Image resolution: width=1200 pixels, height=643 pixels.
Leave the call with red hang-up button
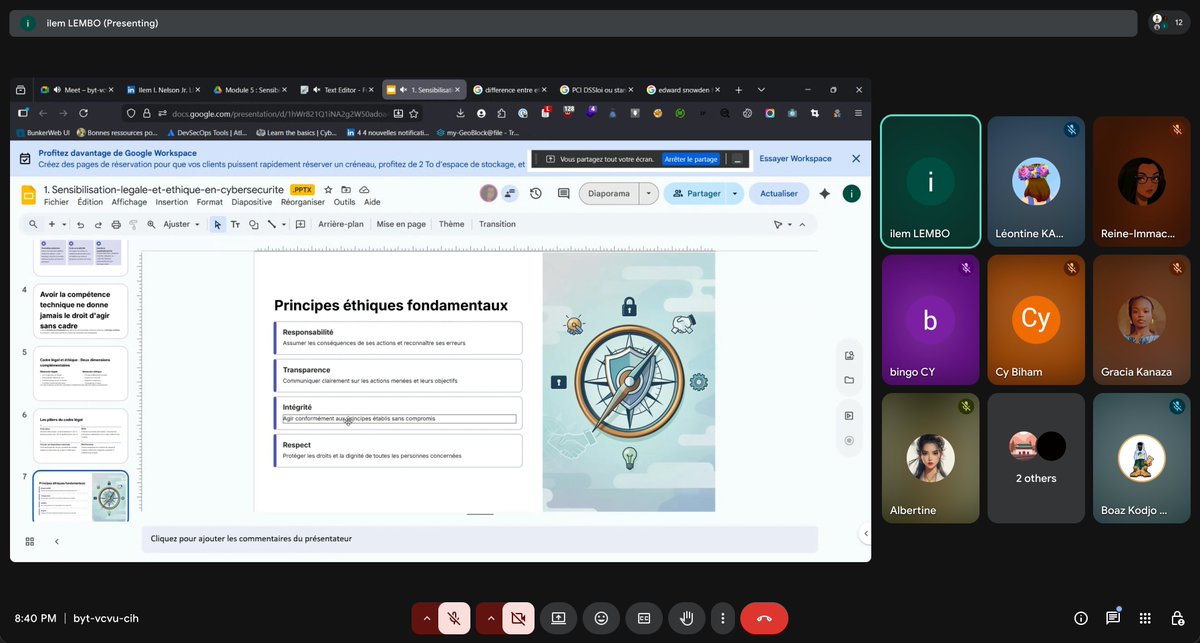[764, 618]
